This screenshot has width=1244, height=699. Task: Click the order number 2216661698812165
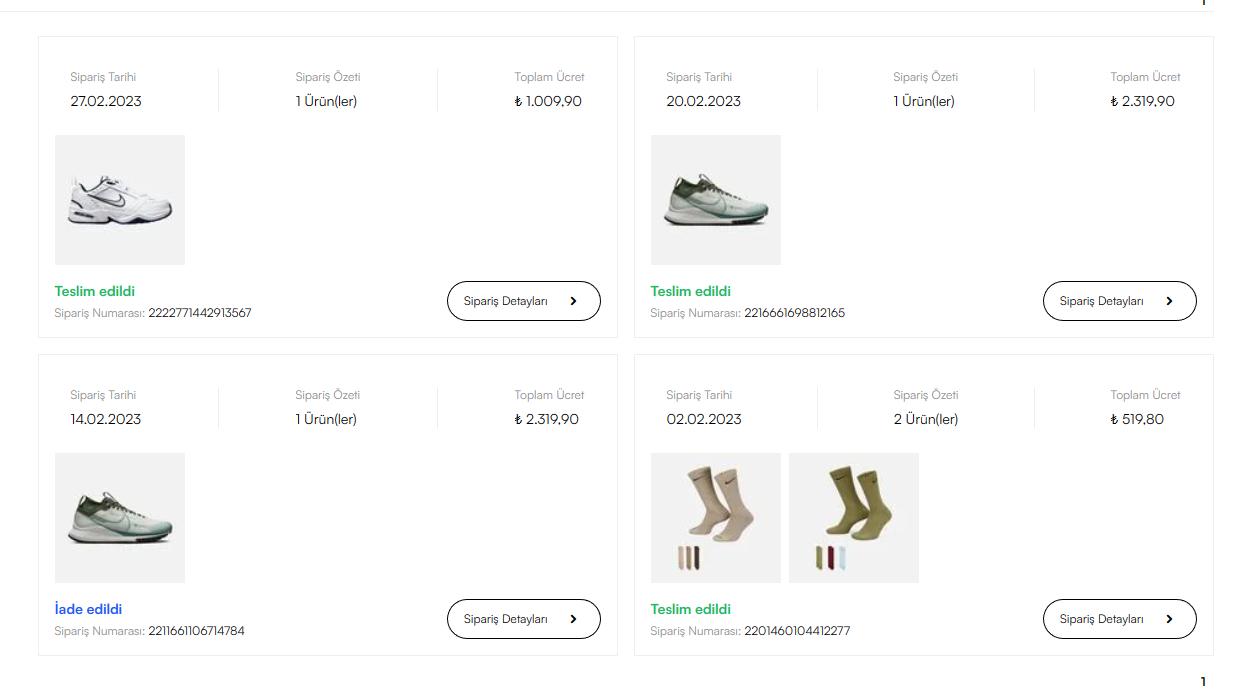795,313
